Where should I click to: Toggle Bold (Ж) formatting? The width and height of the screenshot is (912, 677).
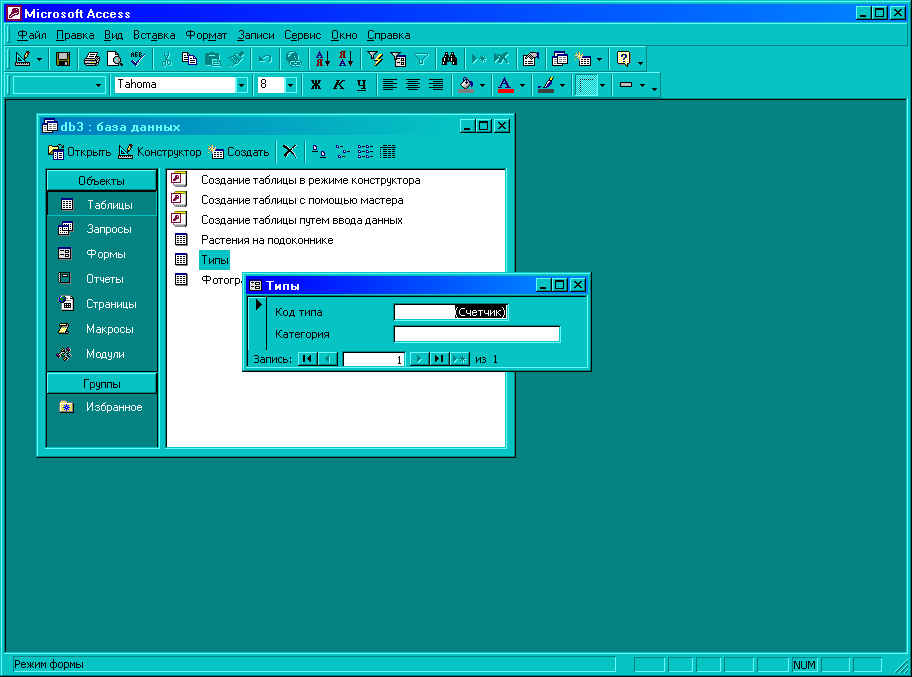point(316,85)
